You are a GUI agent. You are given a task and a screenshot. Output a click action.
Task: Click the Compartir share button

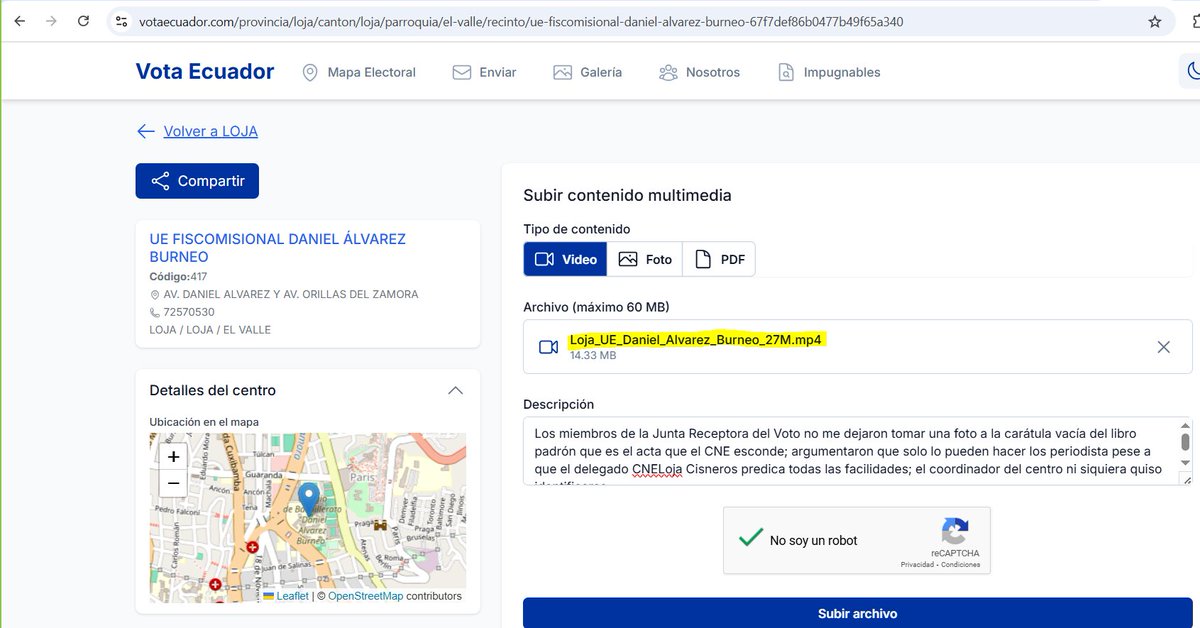197,181
